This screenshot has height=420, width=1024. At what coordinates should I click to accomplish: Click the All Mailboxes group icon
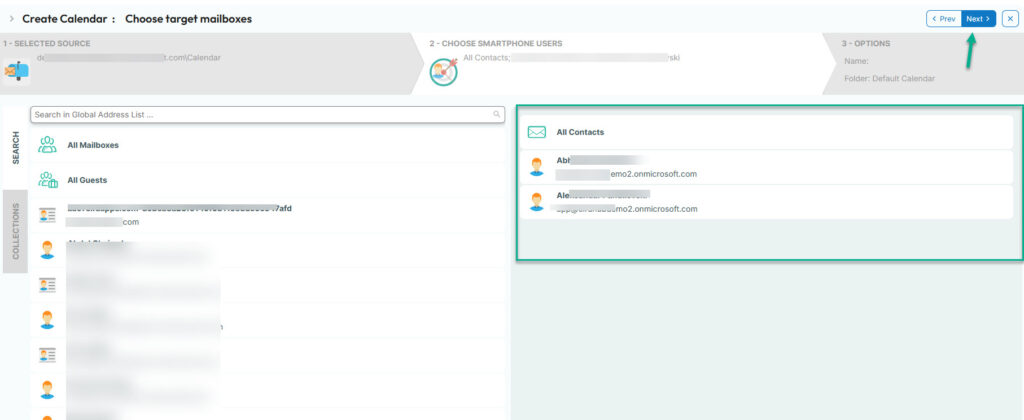[47, 145]
